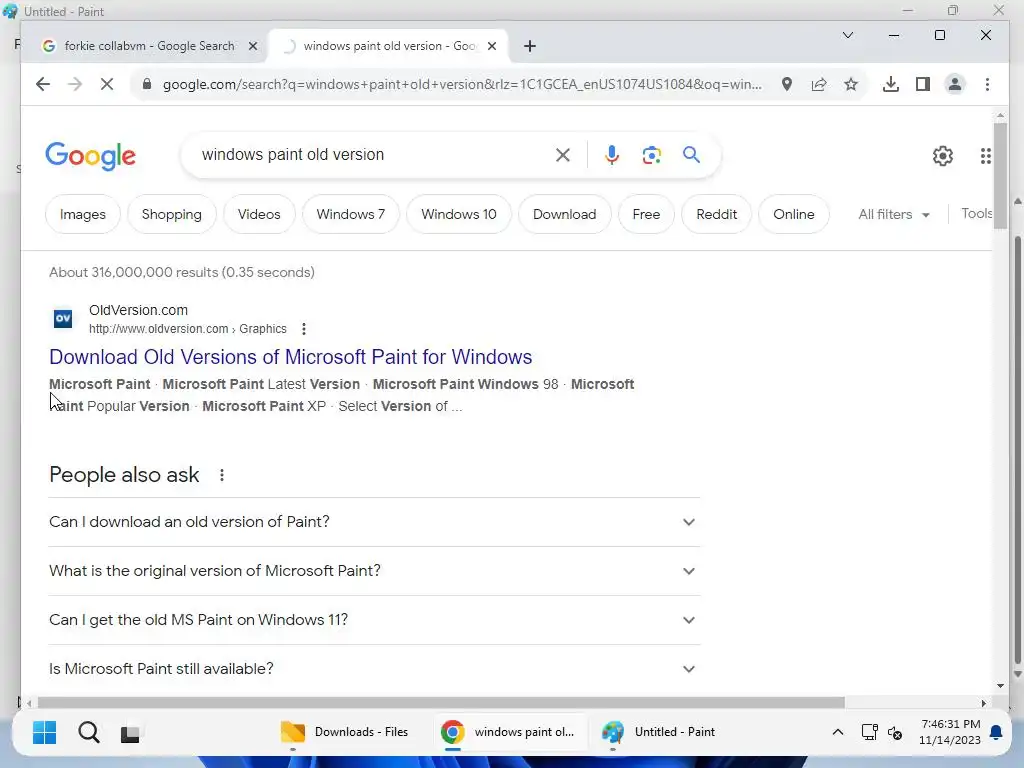1024x768 pixels.
Task: Start voice search with microphone
Action: 611,155
